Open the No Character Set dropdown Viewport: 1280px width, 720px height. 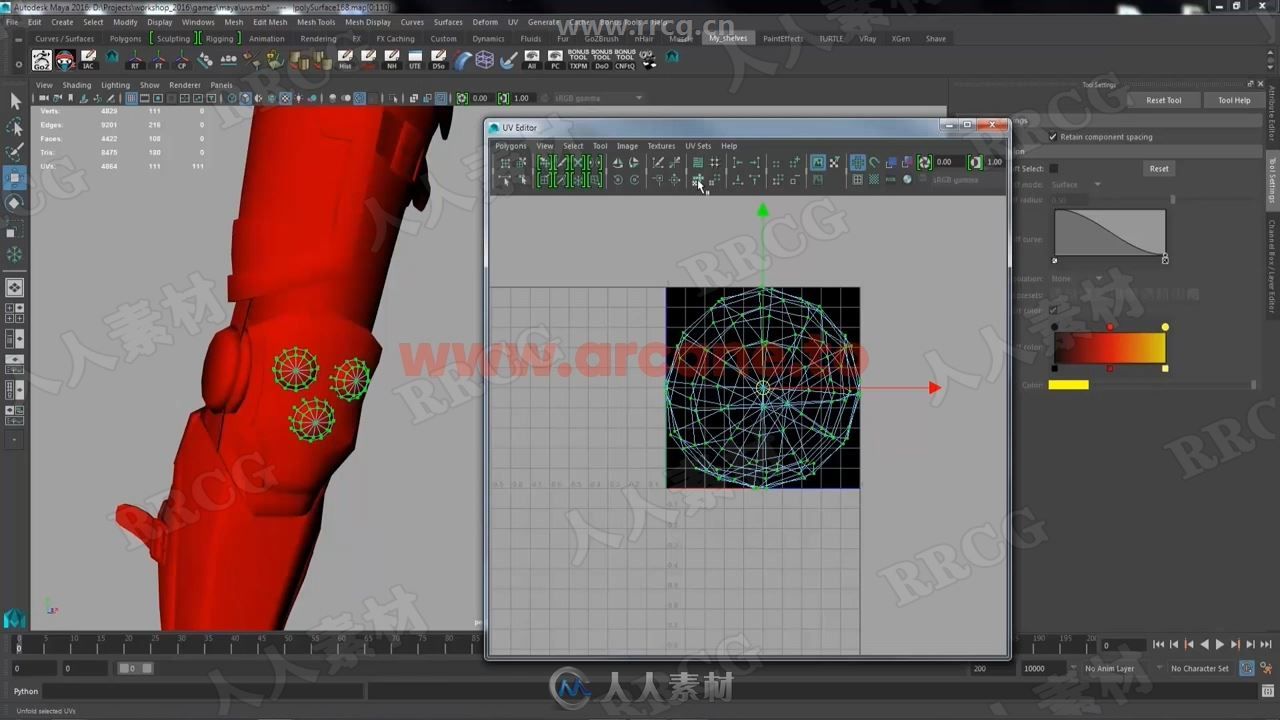coord(1200,668)
